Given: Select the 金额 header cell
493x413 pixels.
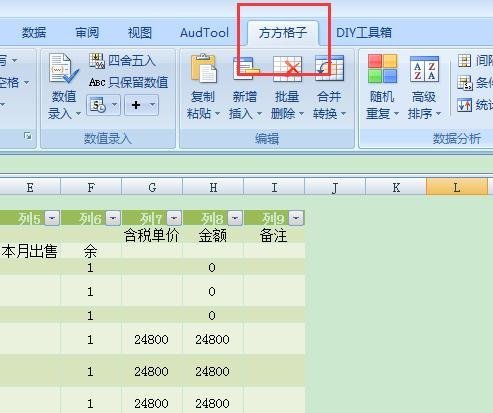Looking at the screenshot, I should click(213, 235).
